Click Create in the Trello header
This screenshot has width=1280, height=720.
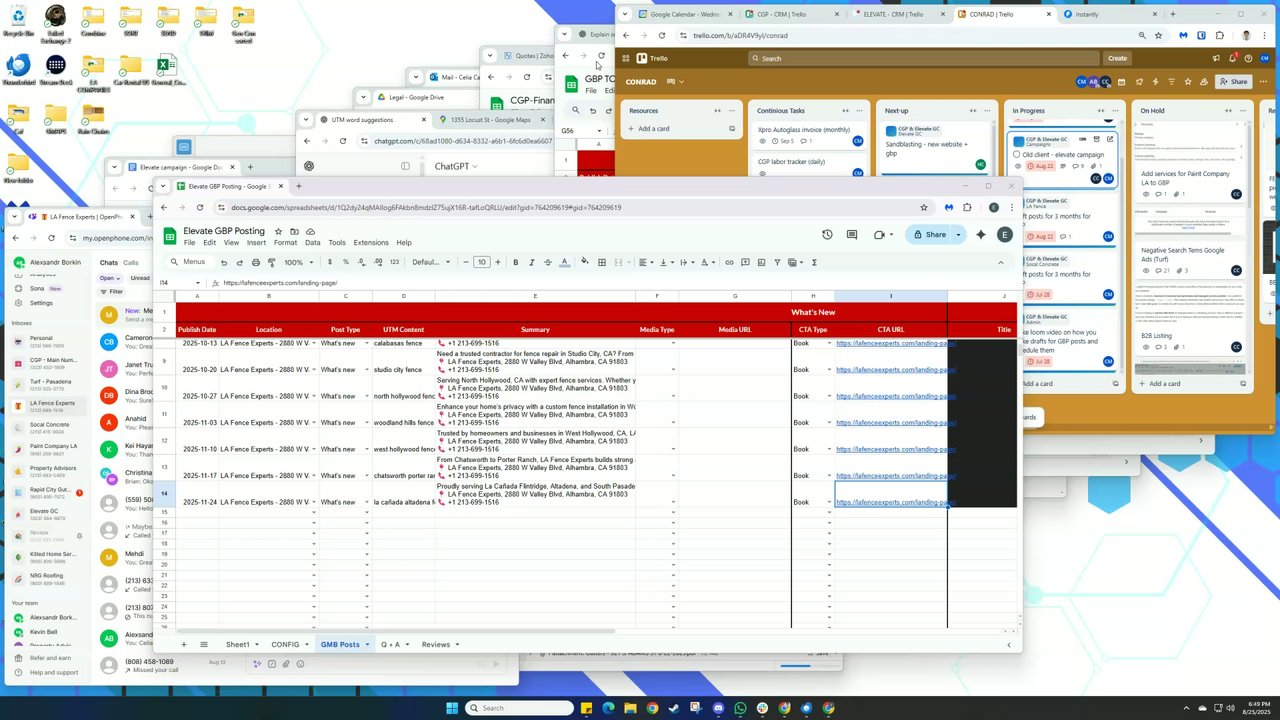(1117, 58)
